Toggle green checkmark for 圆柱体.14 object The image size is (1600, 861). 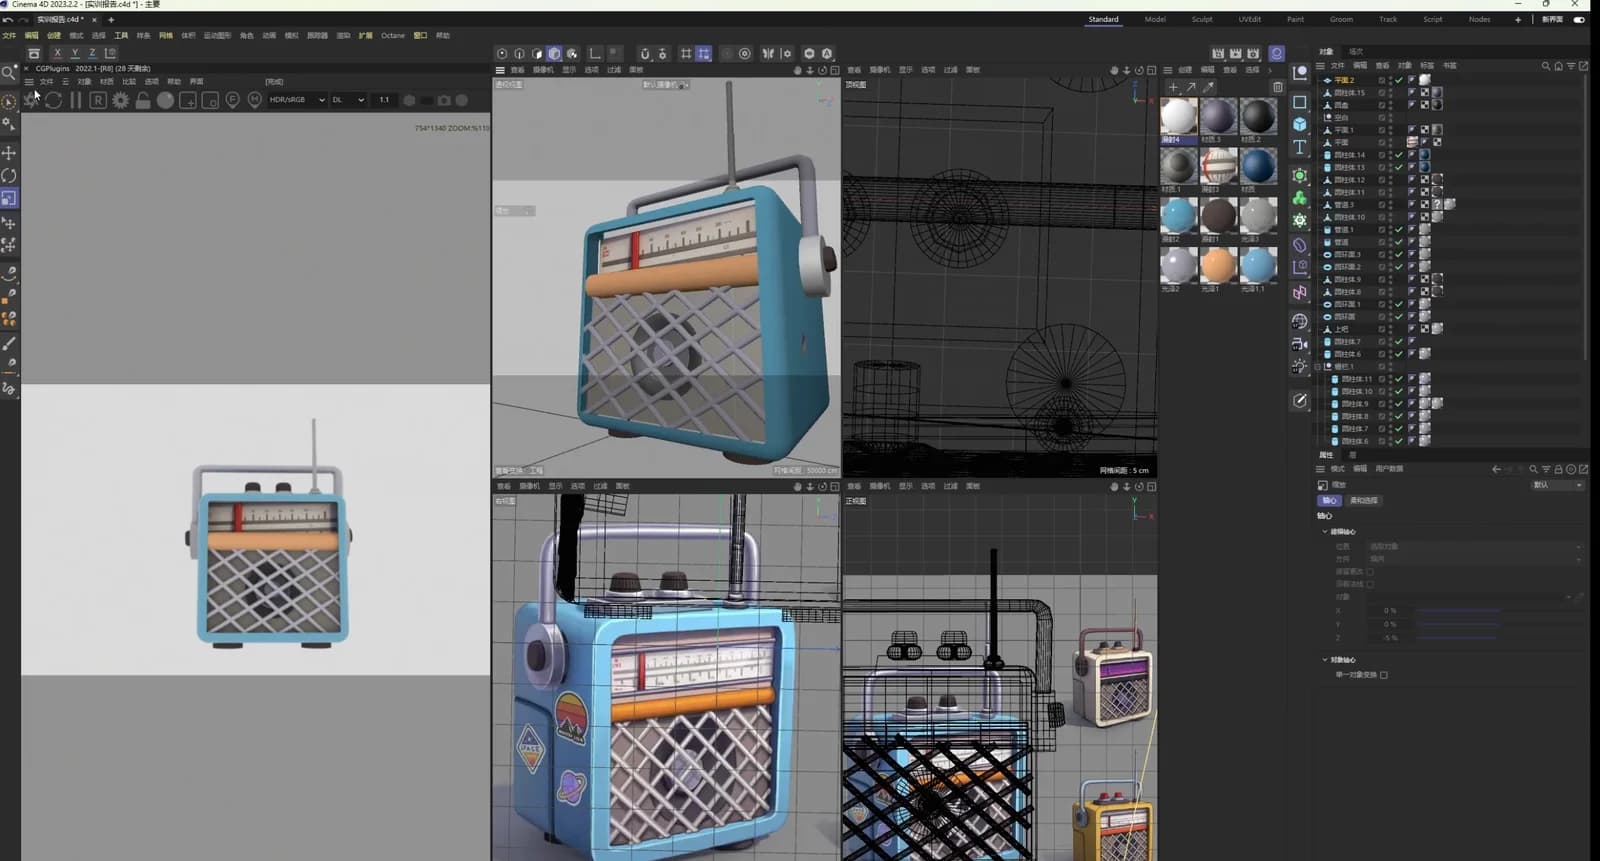[x=1399, y=155]
